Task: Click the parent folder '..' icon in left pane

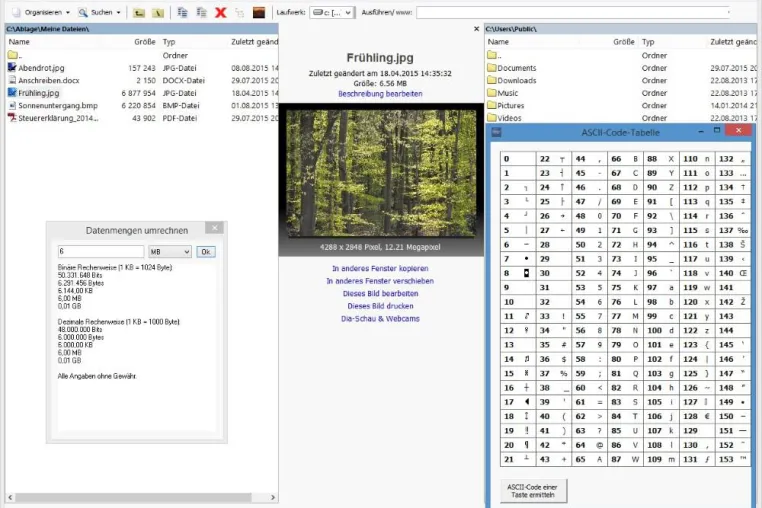Action: pyautogui.click(x=13, y=55)
